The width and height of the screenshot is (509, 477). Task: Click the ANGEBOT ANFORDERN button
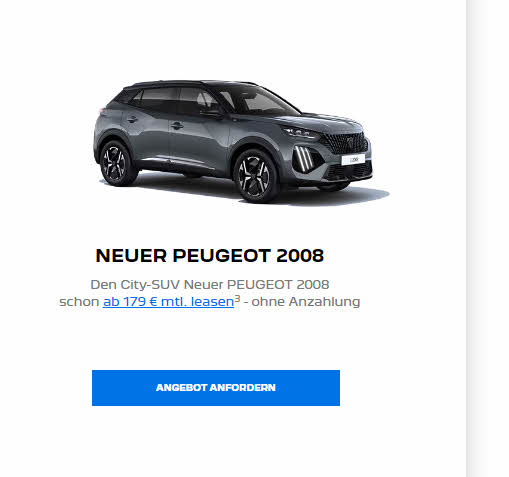216,388
